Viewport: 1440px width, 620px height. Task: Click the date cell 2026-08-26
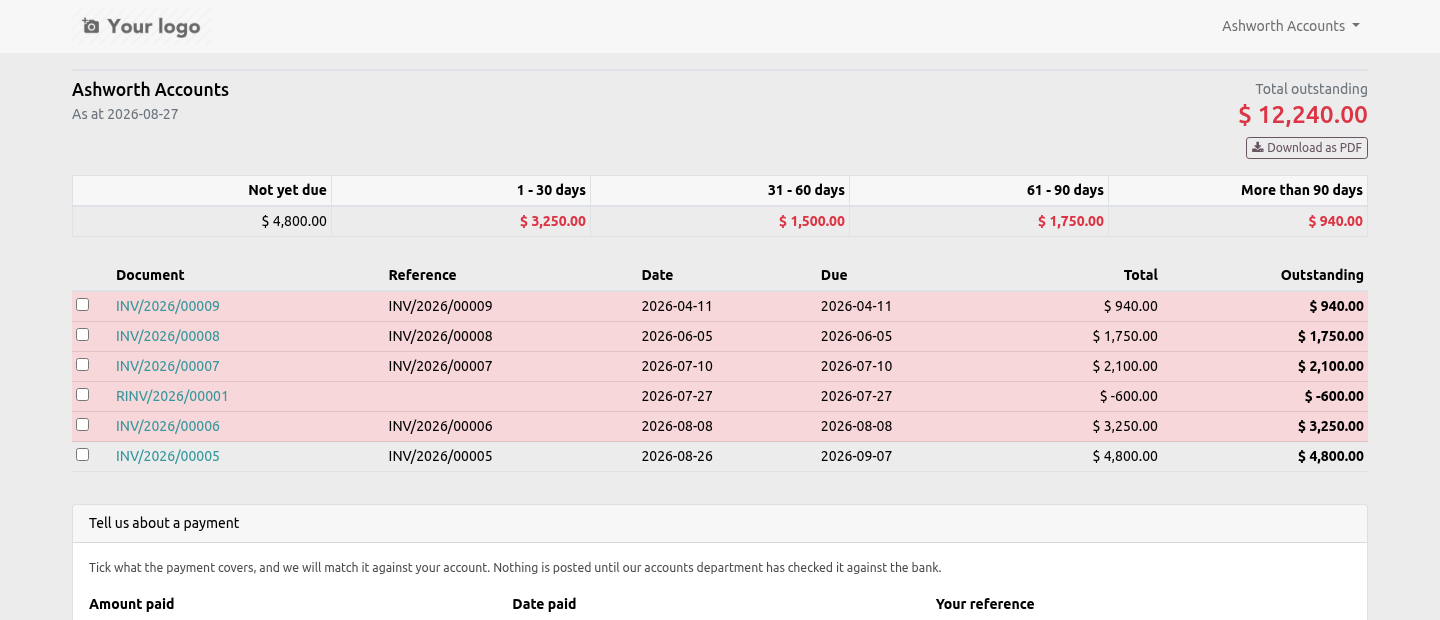[677, 456]
